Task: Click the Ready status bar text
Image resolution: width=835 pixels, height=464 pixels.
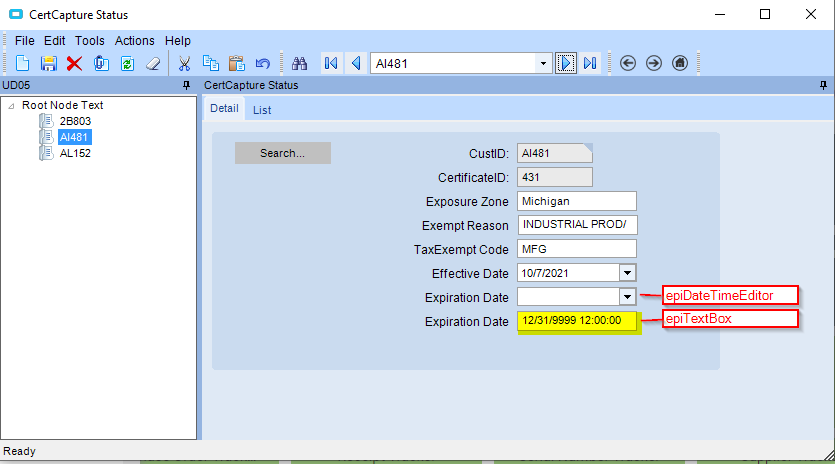Action: click(19, 451)
